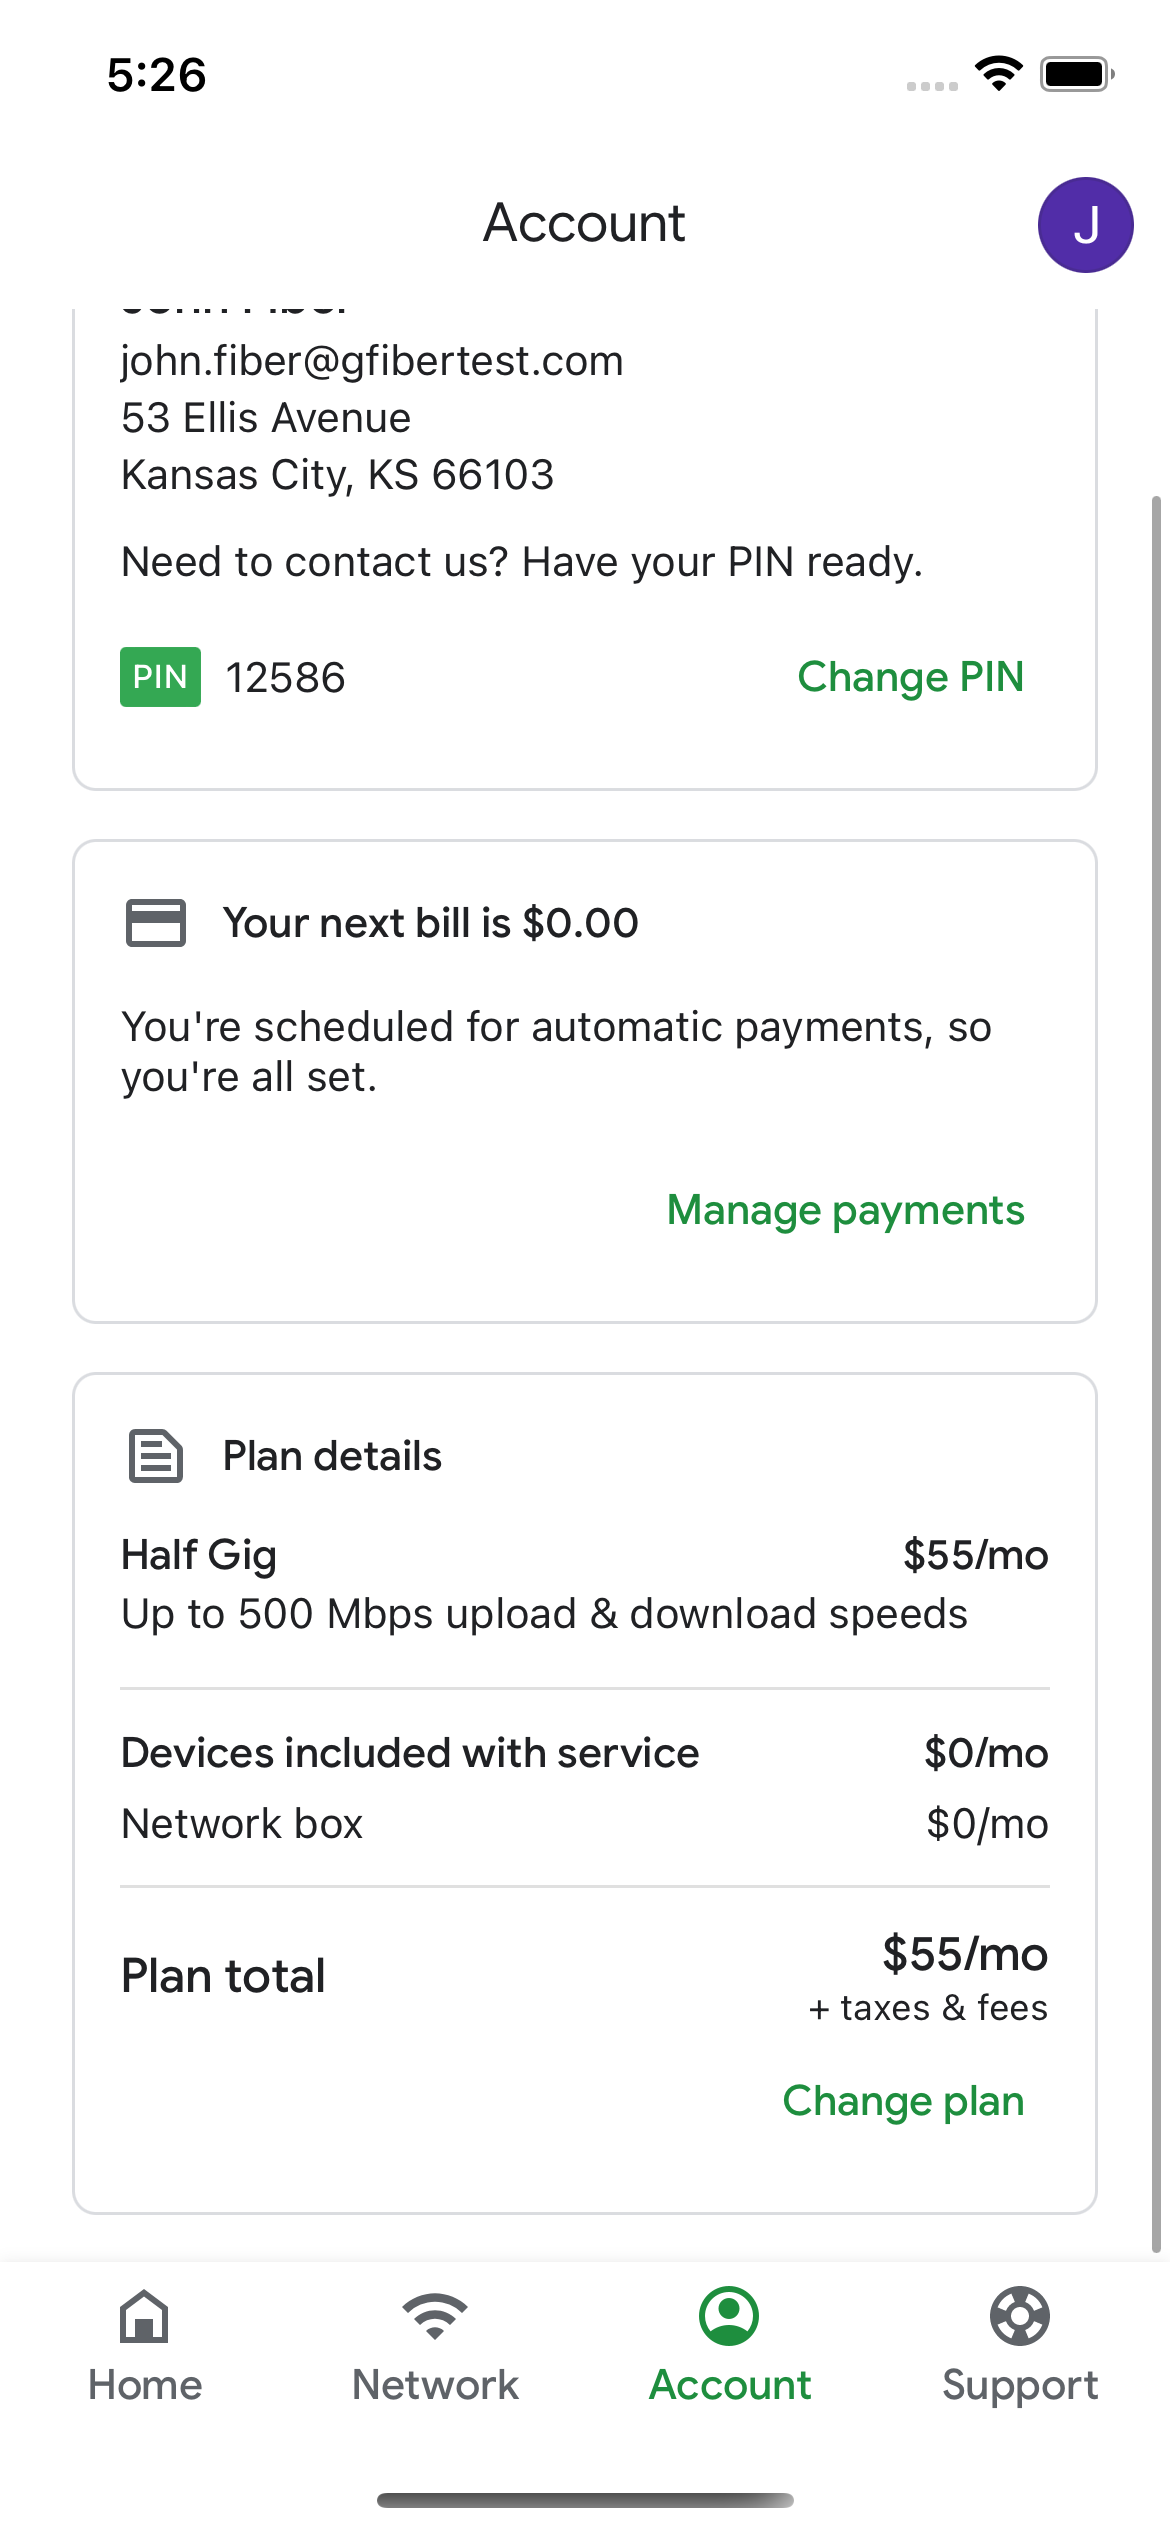Image resolution: width=1170 pixels, height=2532 pixels.
Task: Switch to the Home tab label
Action: point(145,2385)
